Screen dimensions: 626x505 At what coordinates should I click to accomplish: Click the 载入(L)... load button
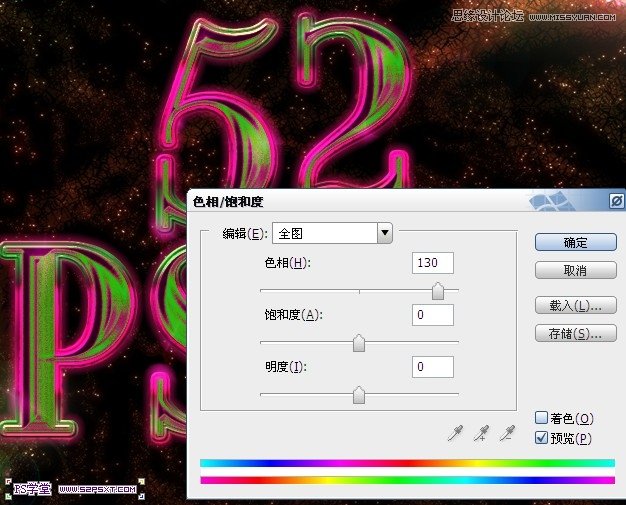click(576, 305)
